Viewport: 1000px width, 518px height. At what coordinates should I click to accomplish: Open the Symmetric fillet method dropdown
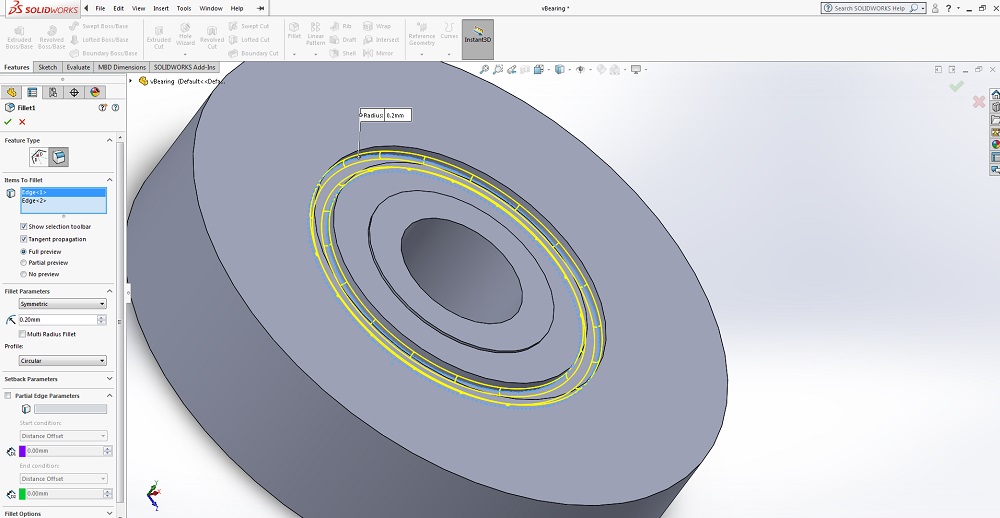(62, 304)
